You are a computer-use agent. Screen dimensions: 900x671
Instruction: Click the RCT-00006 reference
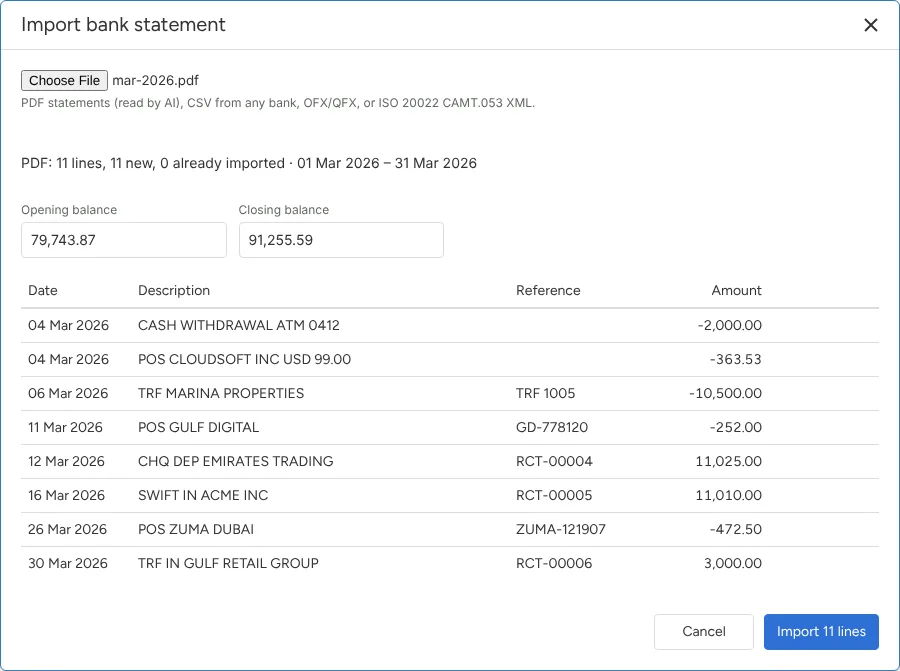click(554, 563)
